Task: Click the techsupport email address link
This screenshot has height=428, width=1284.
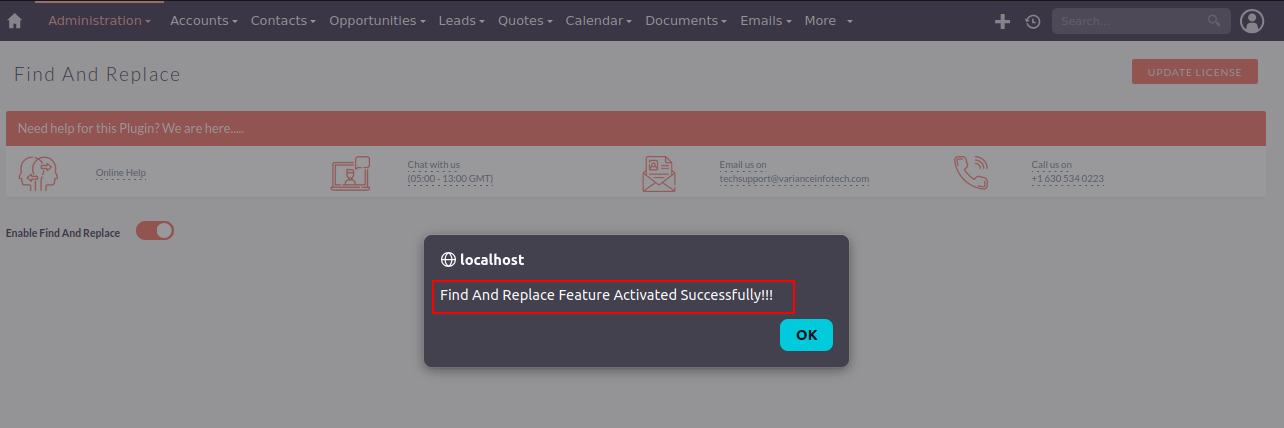Action: point(794,179)
